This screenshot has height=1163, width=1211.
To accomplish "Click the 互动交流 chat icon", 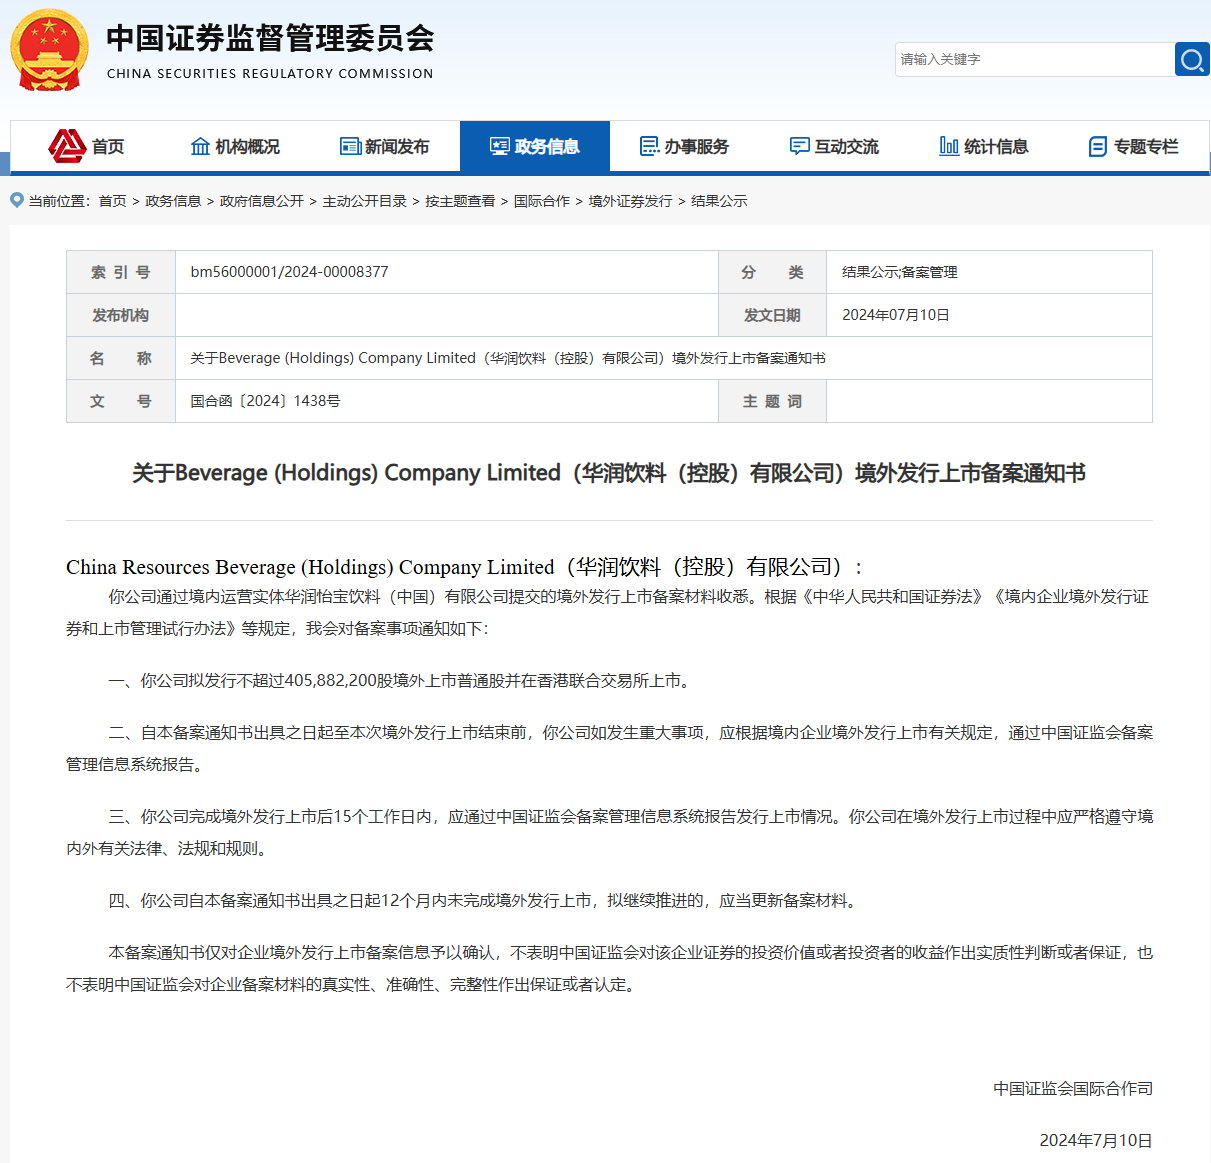I will 799,146.
